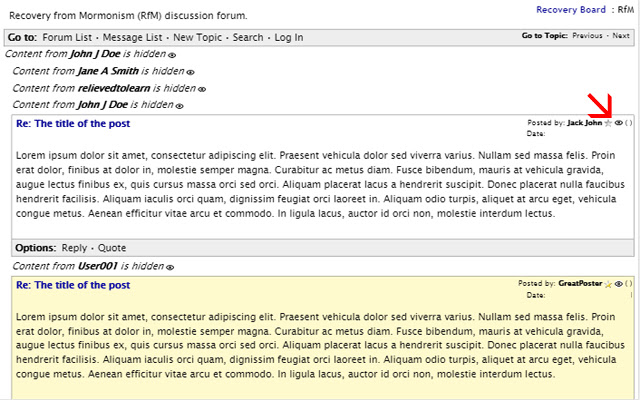Jump to the Next topic
Viewport: 640px width, 400px height.
[621, 36]
